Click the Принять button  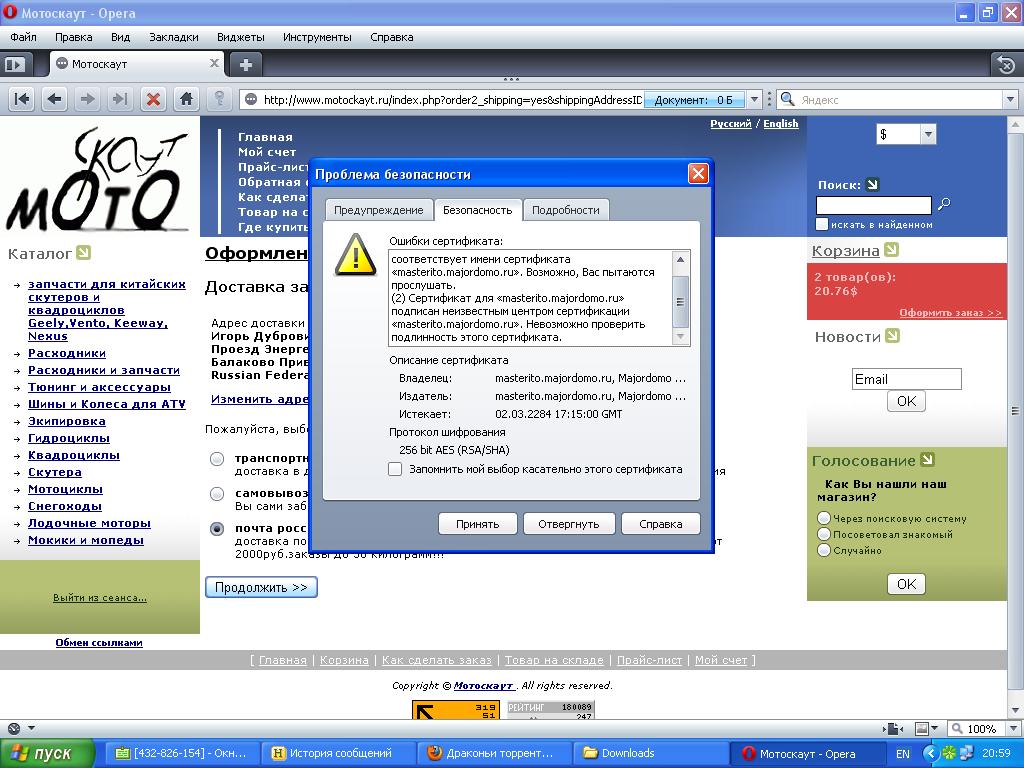477,524
